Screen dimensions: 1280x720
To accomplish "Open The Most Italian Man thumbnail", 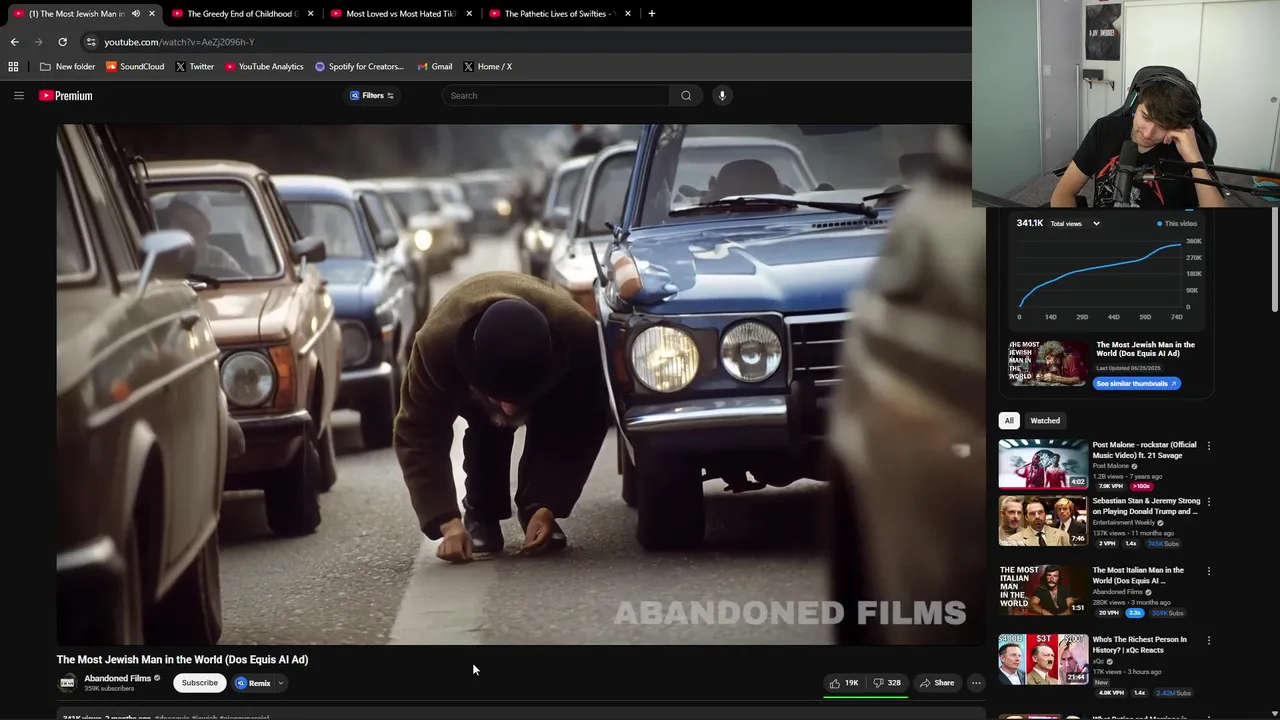I will tap(1043, 590).
